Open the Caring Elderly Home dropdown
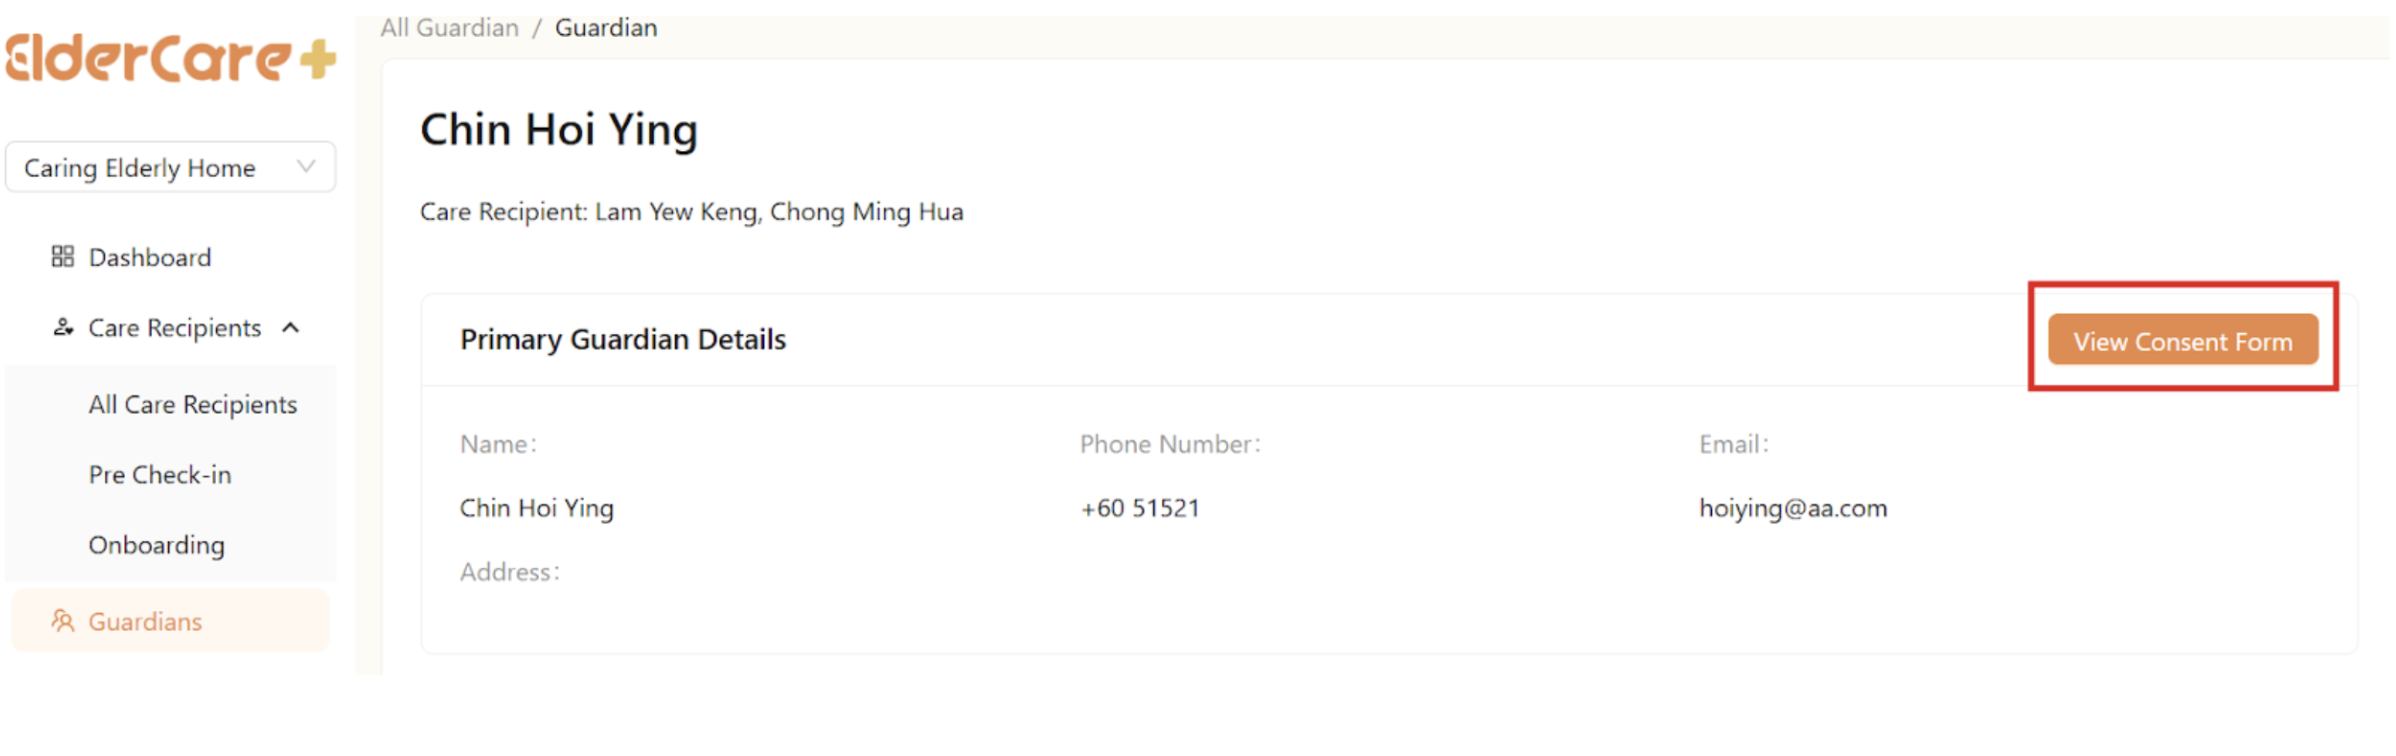This screenshot has height=756, width=2396. coord(170,167)
